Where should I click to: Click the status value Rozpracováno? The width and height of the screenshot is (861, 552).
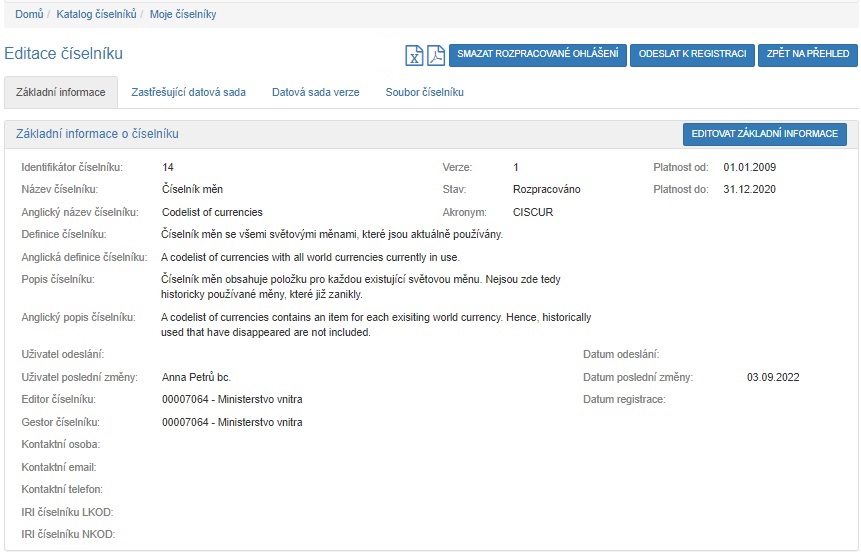point(546,189)
